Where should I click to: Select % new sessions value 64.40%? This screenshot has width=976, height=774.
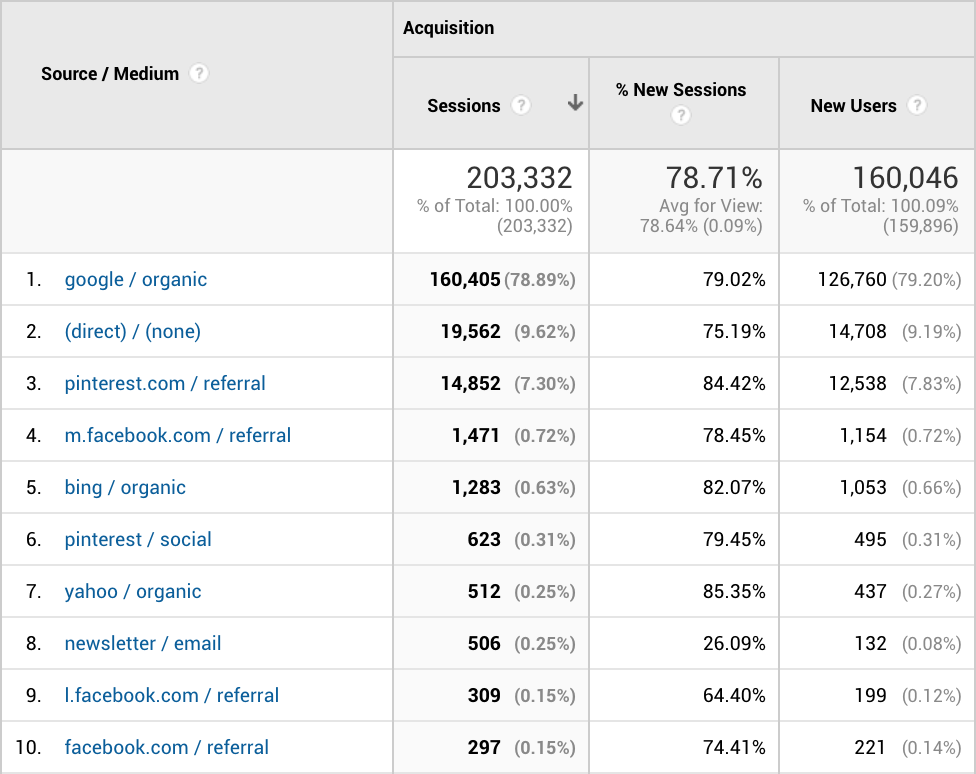[734, 695]
